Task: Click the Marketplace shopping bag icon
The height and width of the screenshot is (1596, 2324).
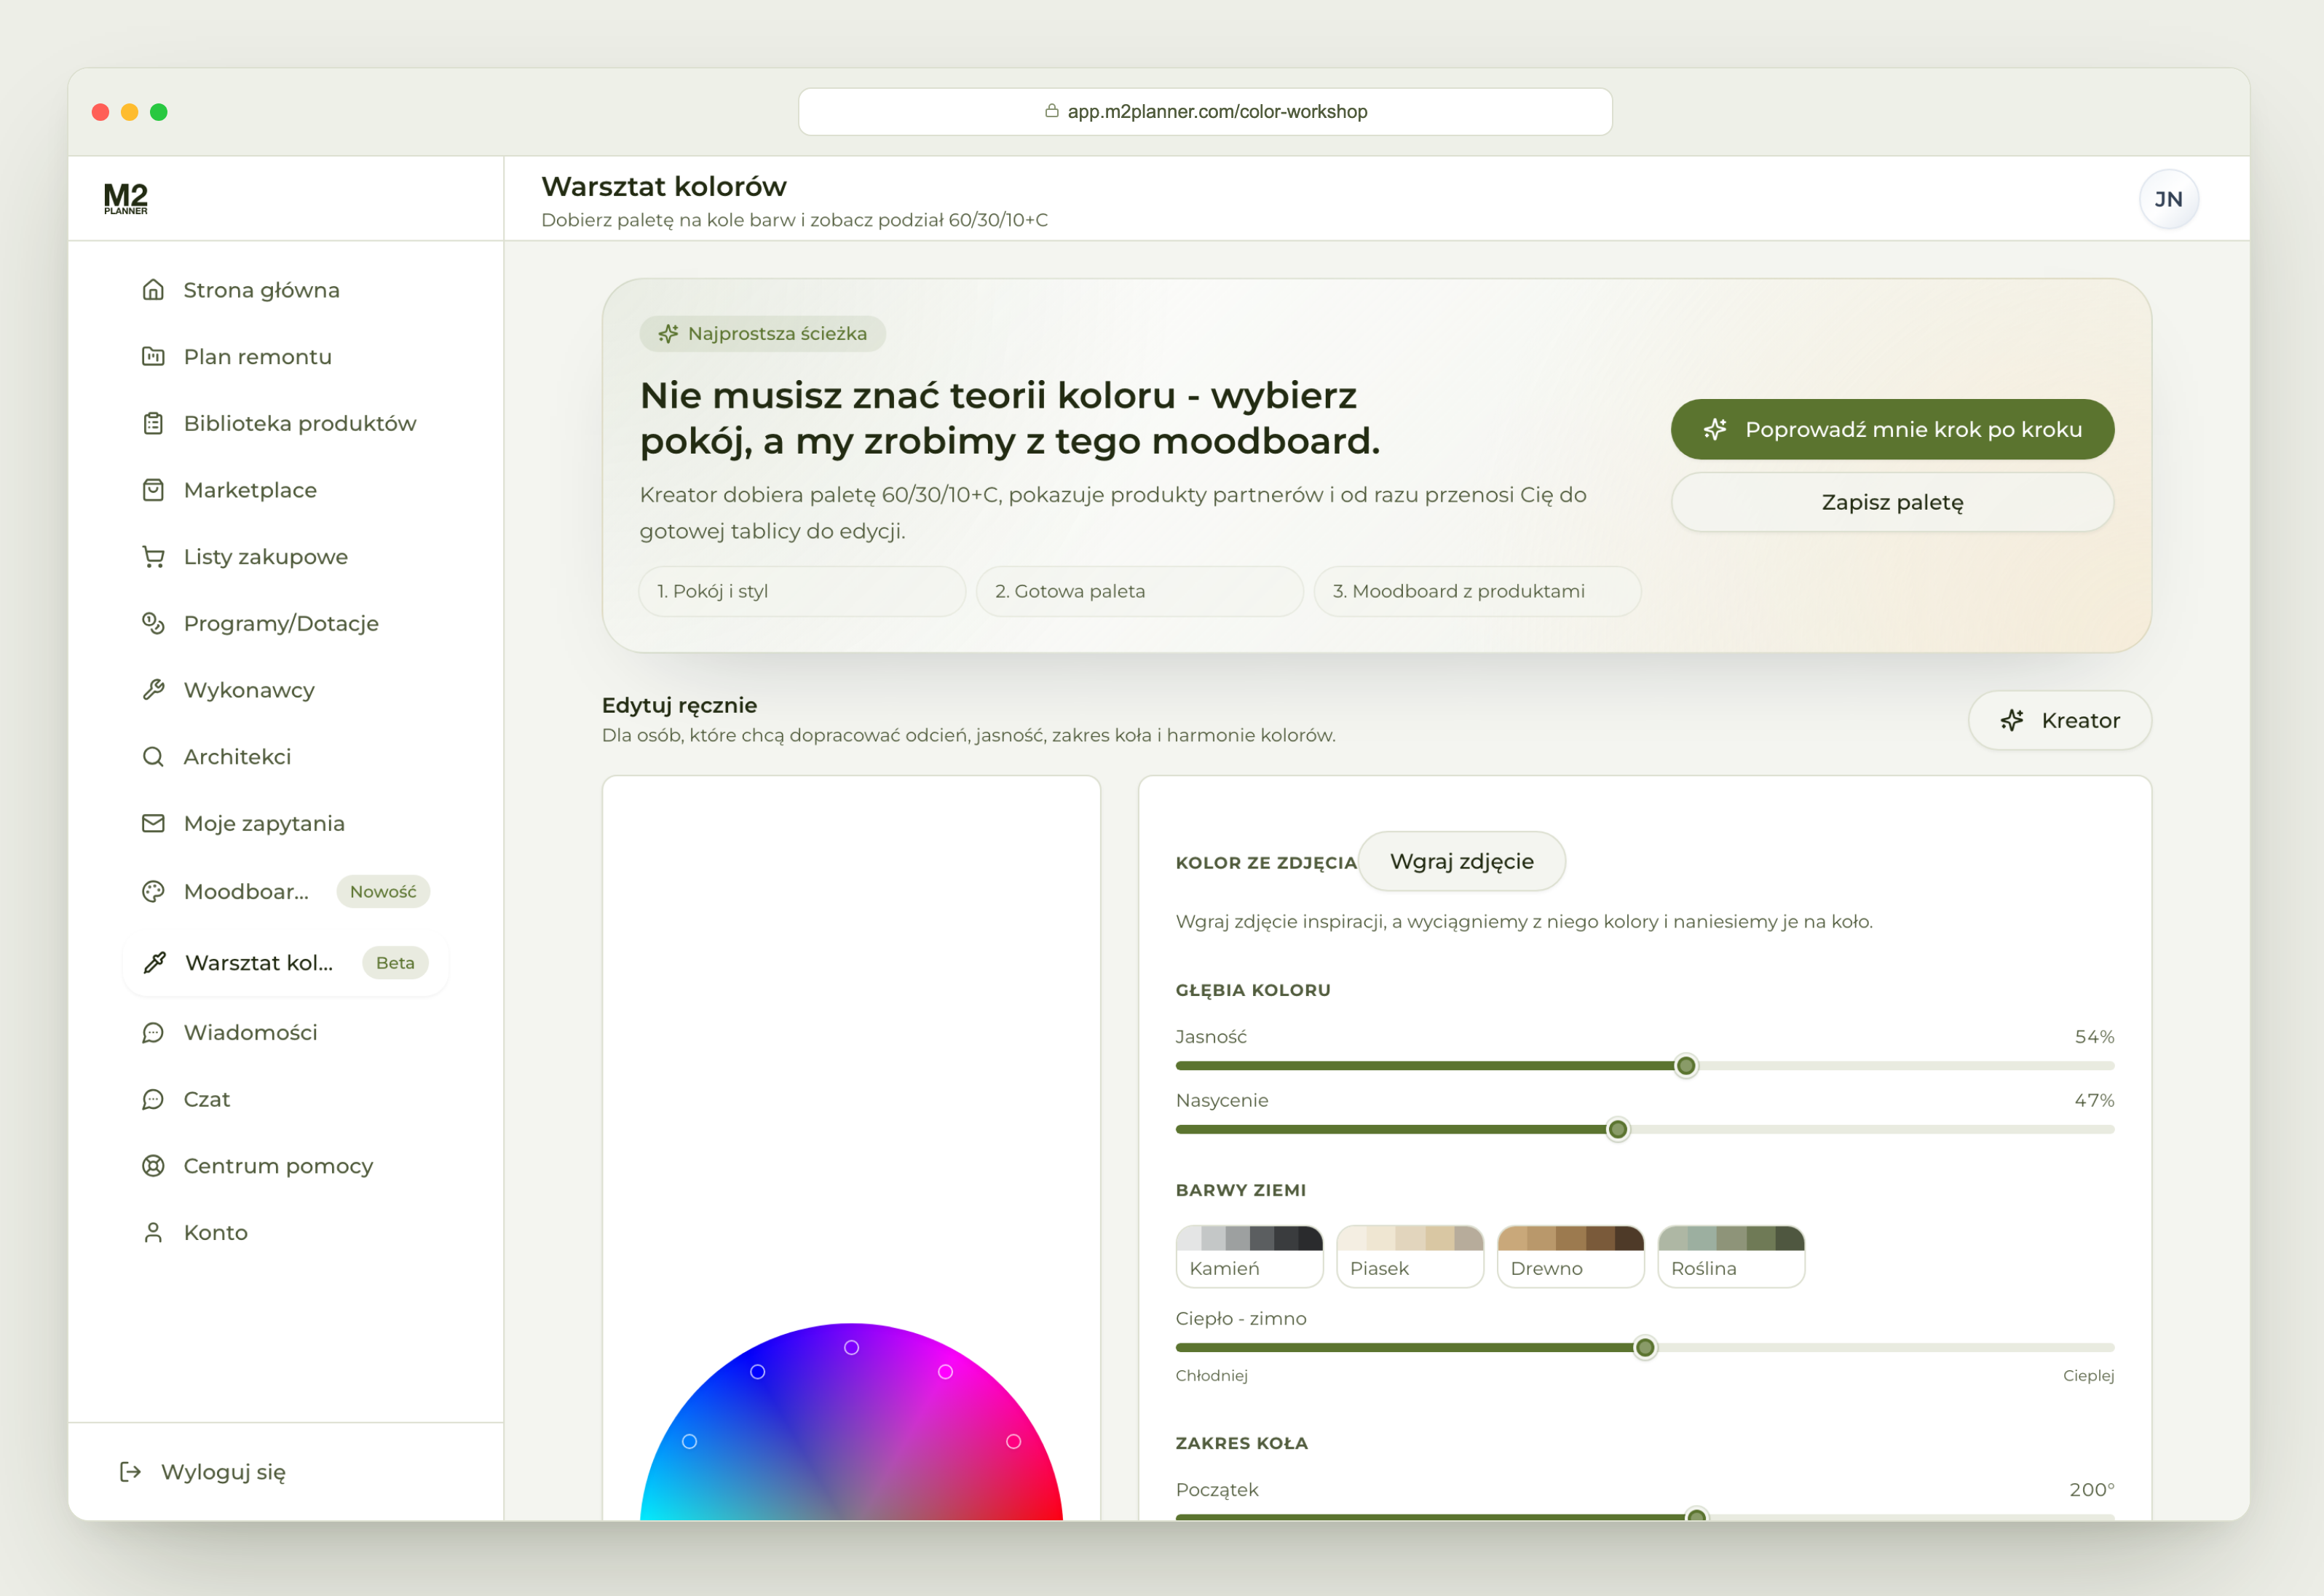Action: click(153, 490)
